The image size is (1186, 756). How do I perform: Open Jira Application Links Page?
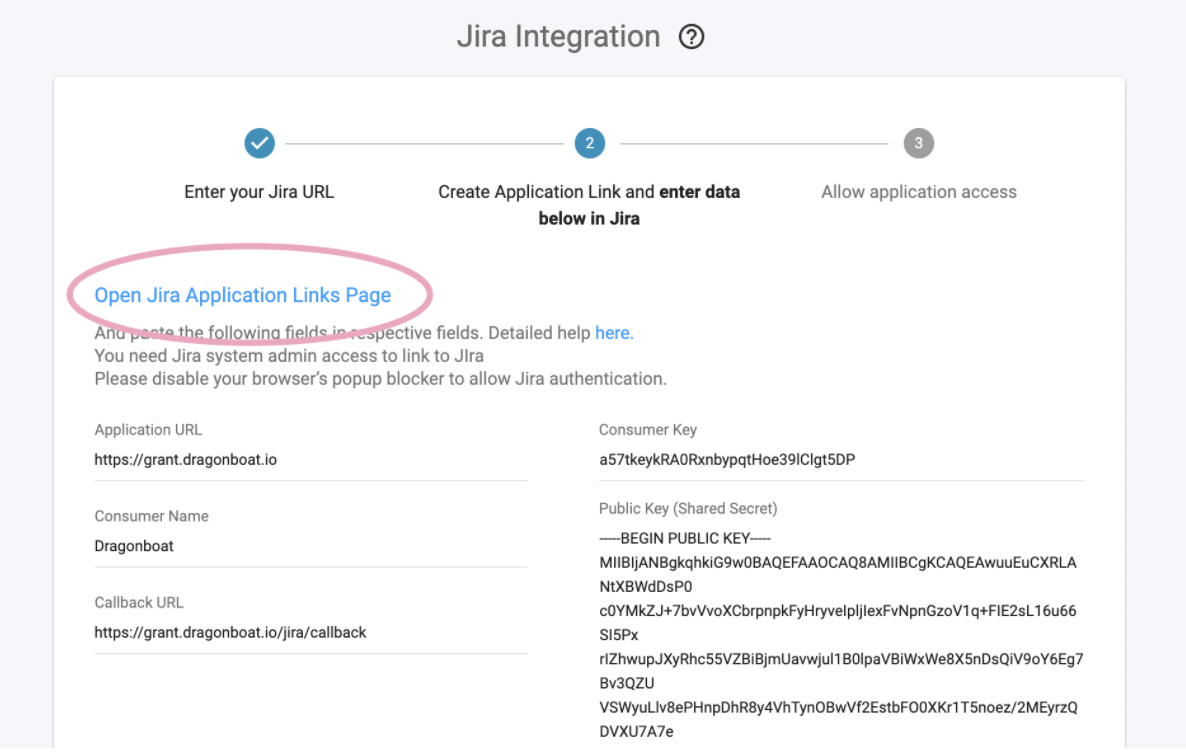click(243, 295)
